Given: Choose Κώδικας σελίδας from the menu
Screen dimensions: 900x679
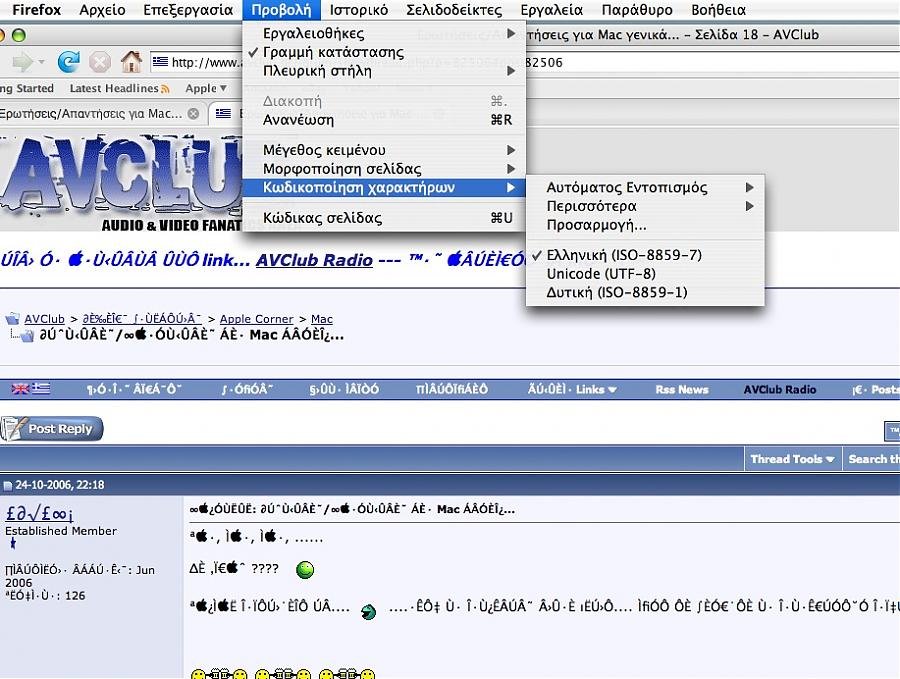Looking at the screenshot, I should coord(322,218).
